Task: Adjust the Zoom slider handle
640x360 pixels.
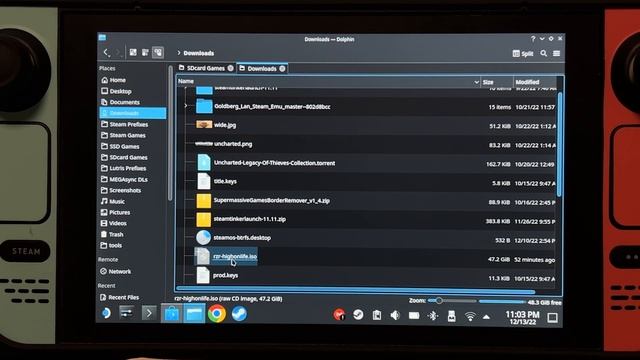Action: [439, 301]
